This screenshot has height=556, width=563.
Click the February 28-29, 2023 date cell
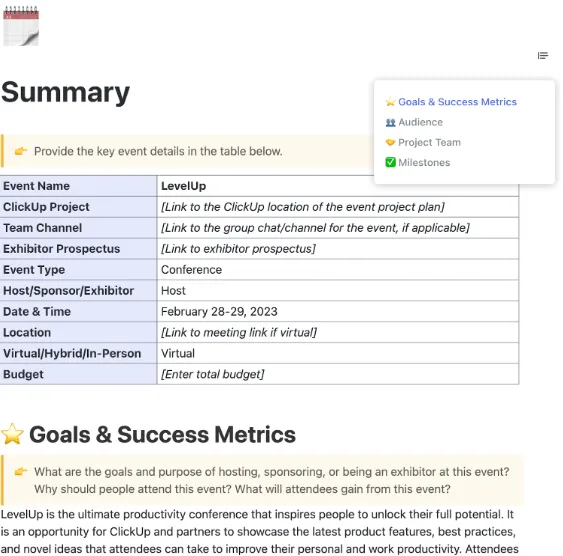(338, 311)
